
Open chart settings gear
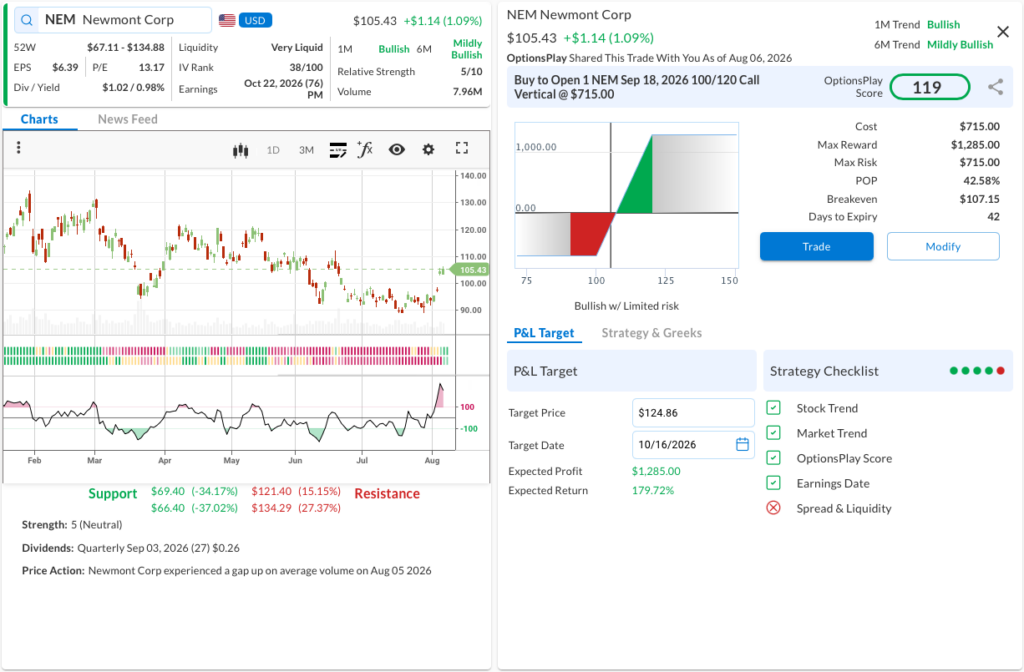click(x=428, y=150)
